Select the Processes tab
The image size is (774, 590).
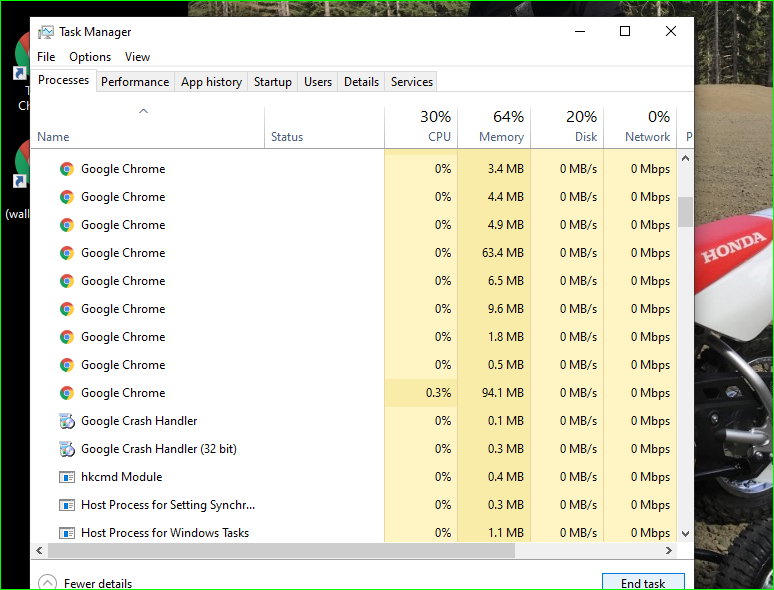coord(64,80)
